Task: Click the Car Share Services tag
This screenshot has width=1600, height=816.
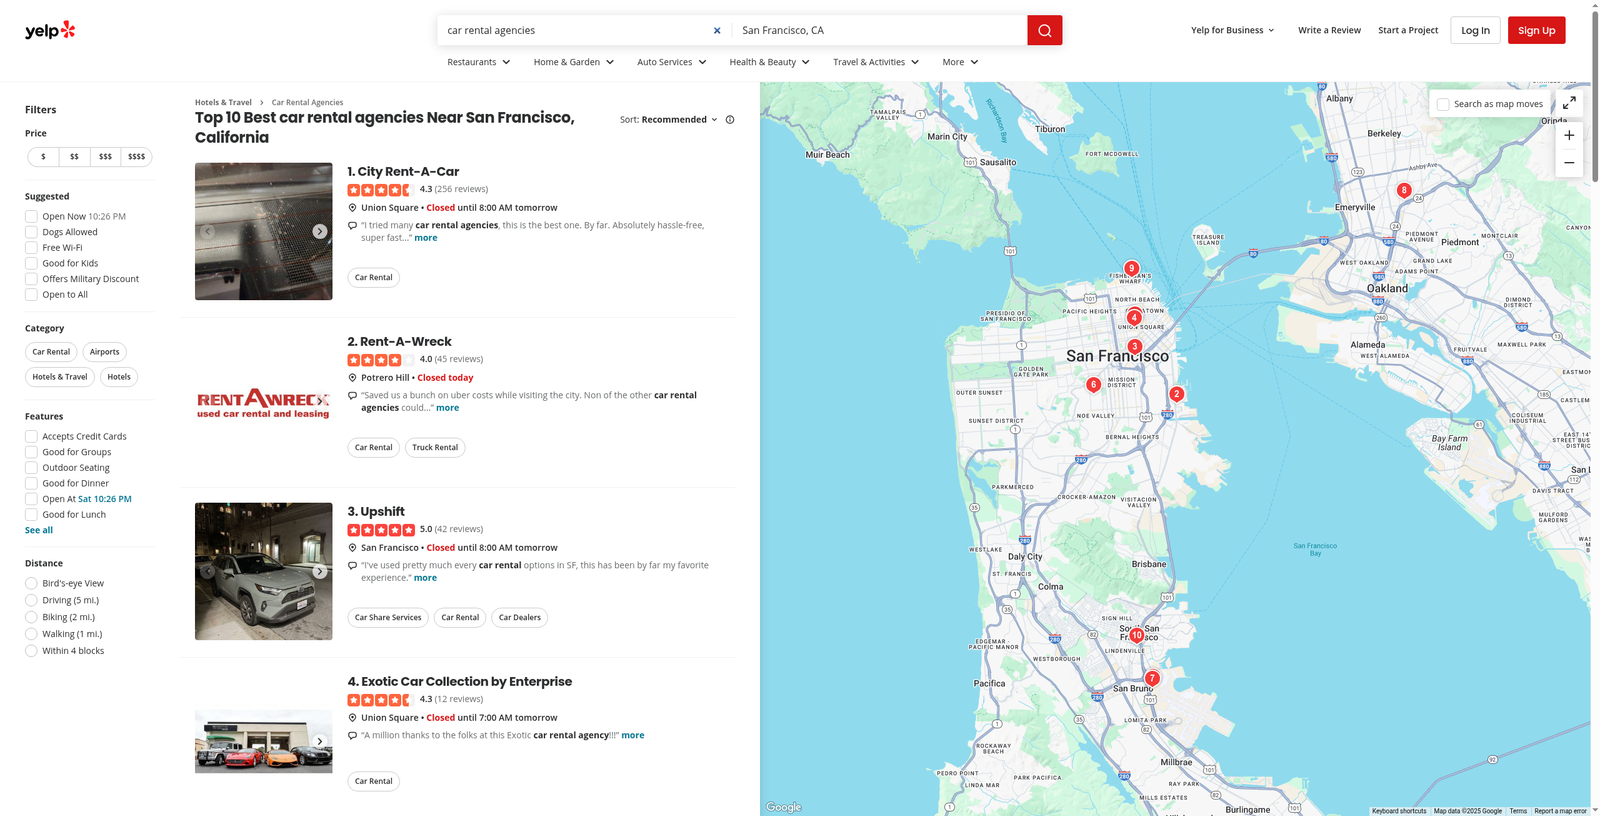Action: coord(388,618)
